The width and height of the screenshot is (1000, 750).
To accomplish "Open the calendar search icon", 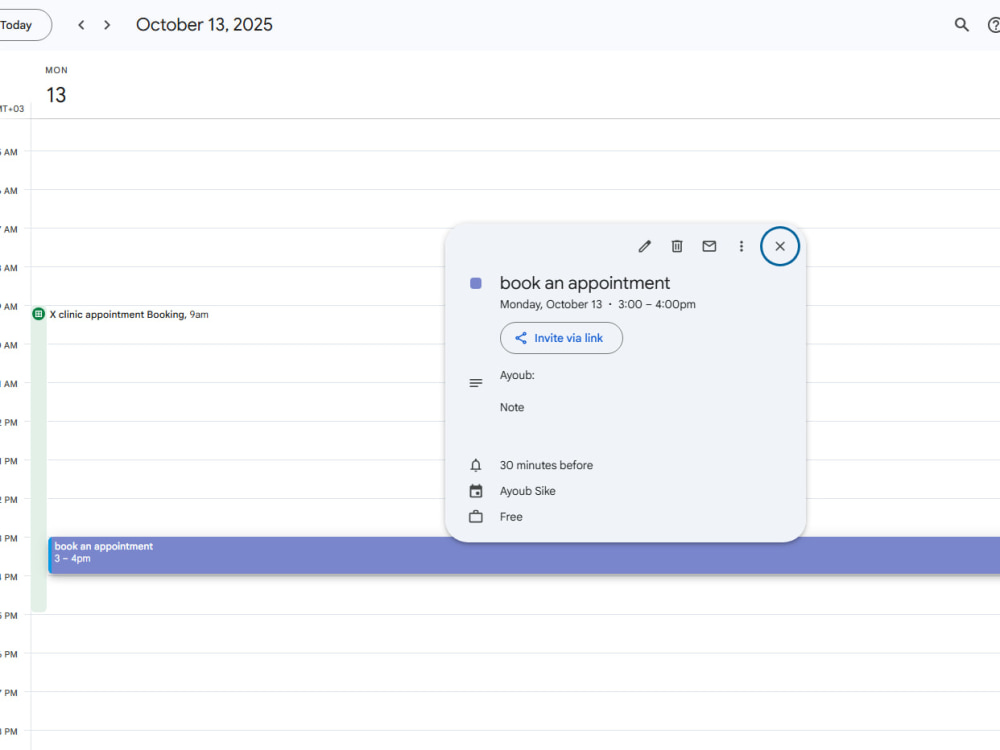I will tap(961, 25).
